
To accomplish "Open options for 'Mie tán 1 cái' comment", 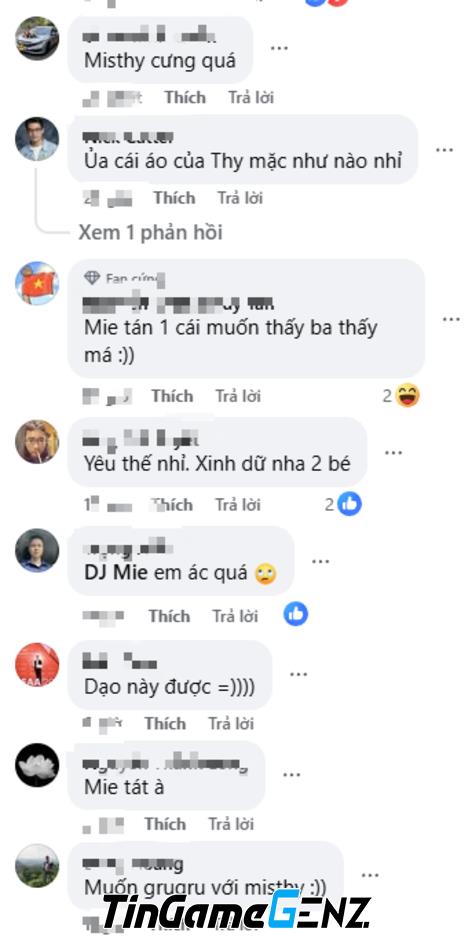I will [x=451, y=320].
